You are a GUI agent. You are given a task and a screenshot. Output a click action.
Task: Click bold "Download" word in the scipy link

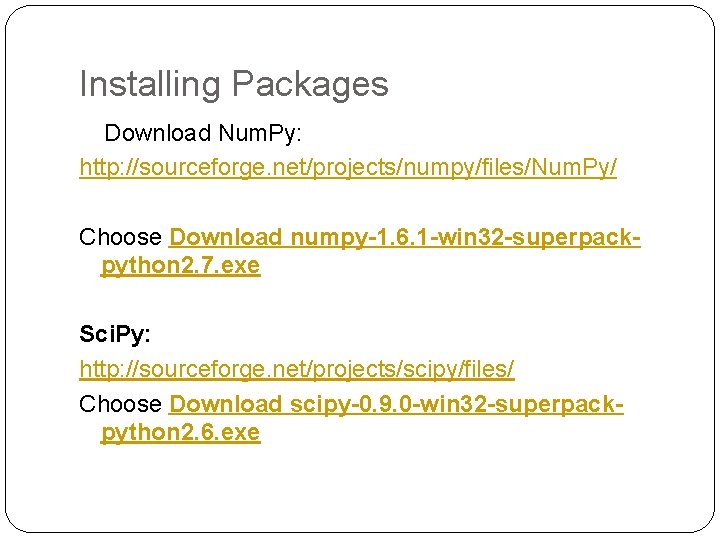226,404
